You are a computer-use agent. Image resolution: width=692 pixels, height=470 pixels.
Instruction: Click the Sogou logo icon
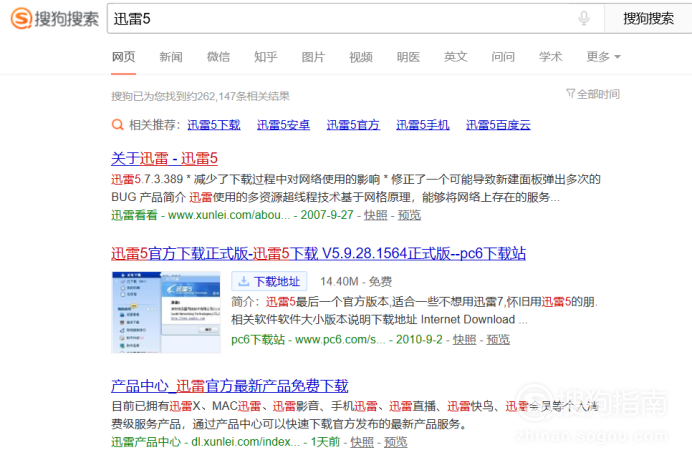21,18
